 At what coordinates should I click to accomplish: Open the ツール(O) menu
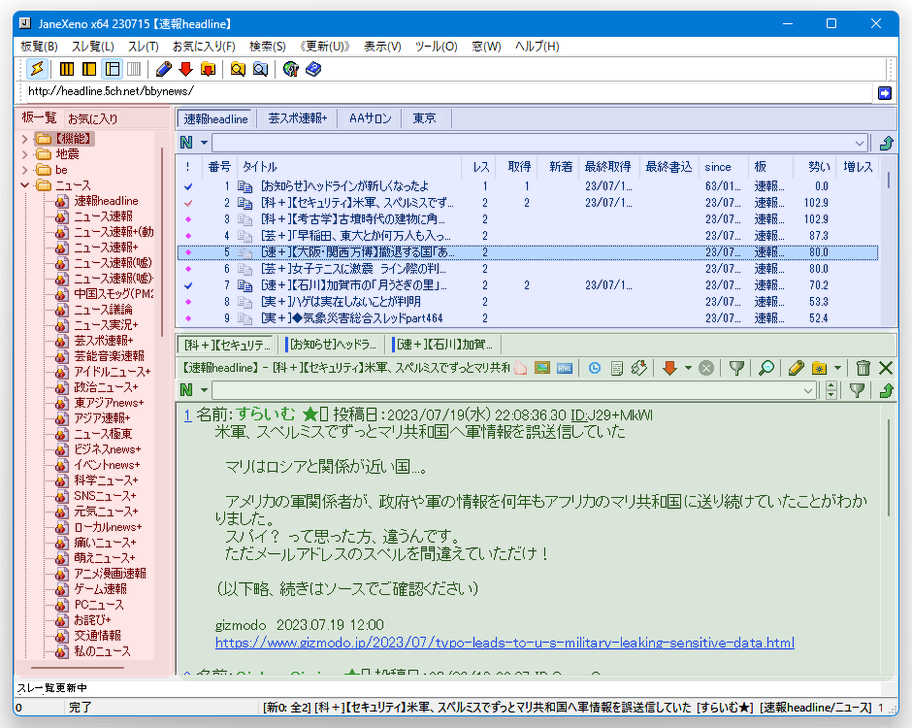(x=436, y=47)
